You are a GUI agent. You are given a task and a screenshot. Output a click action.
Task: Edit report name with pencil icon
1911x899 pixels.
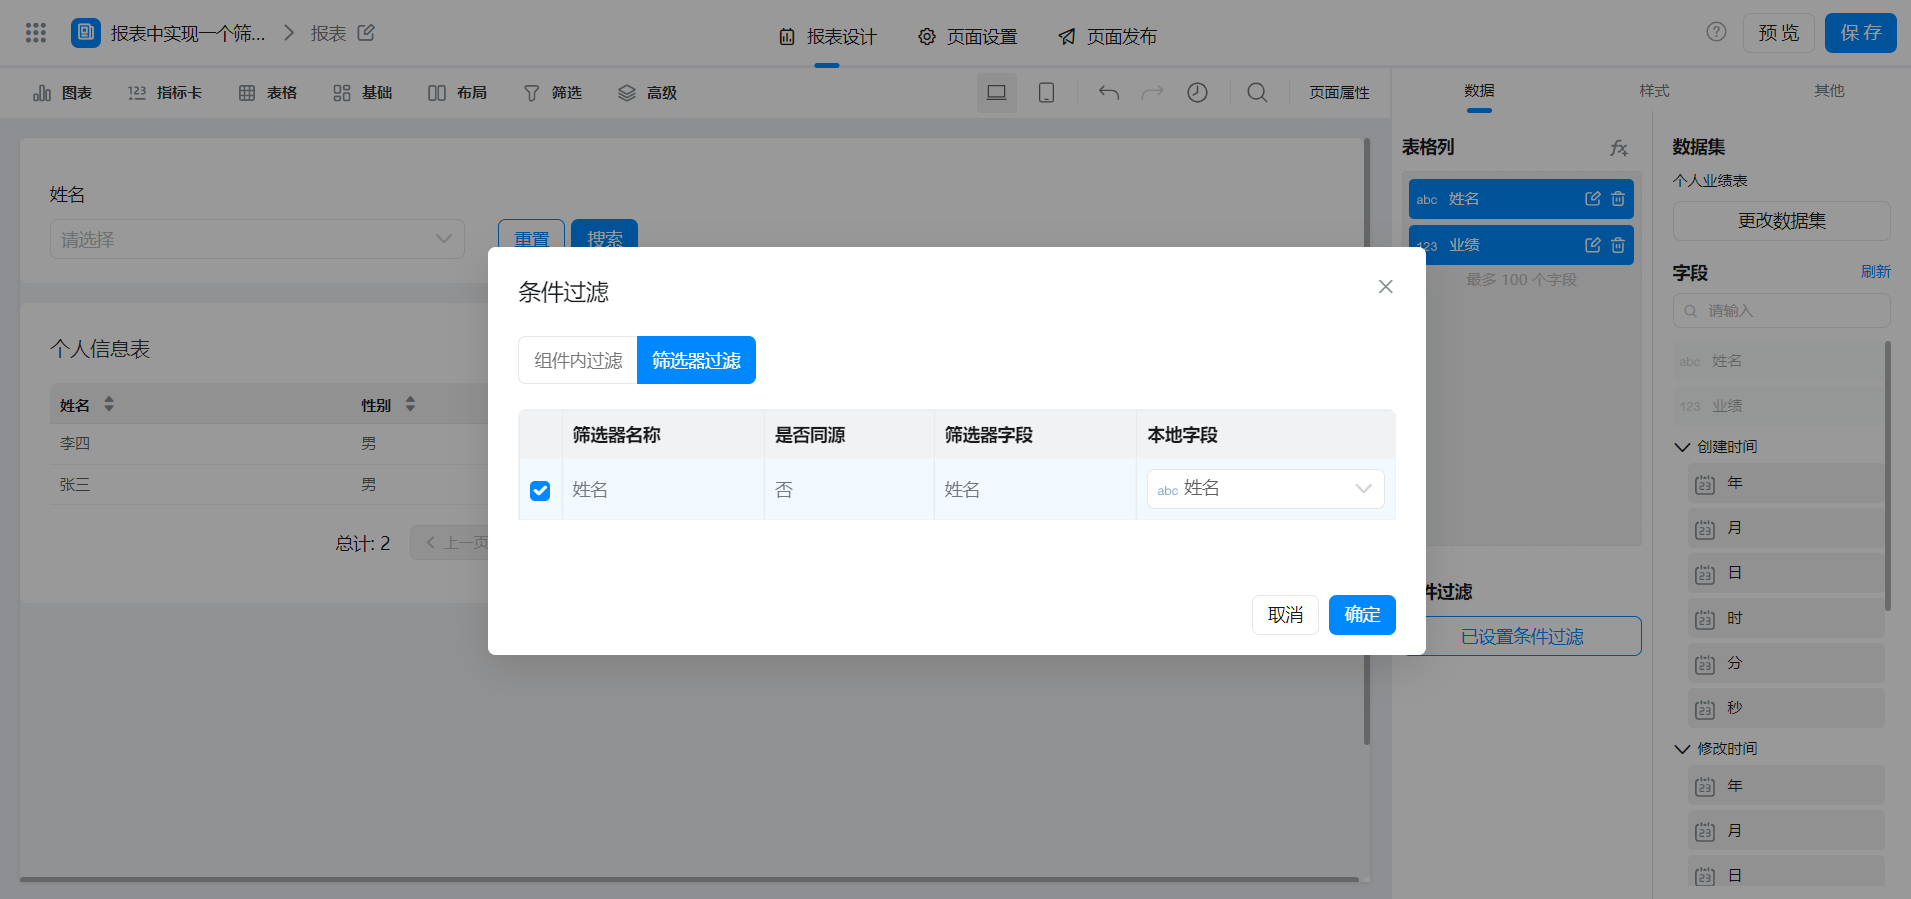click(x=366, y=33)
